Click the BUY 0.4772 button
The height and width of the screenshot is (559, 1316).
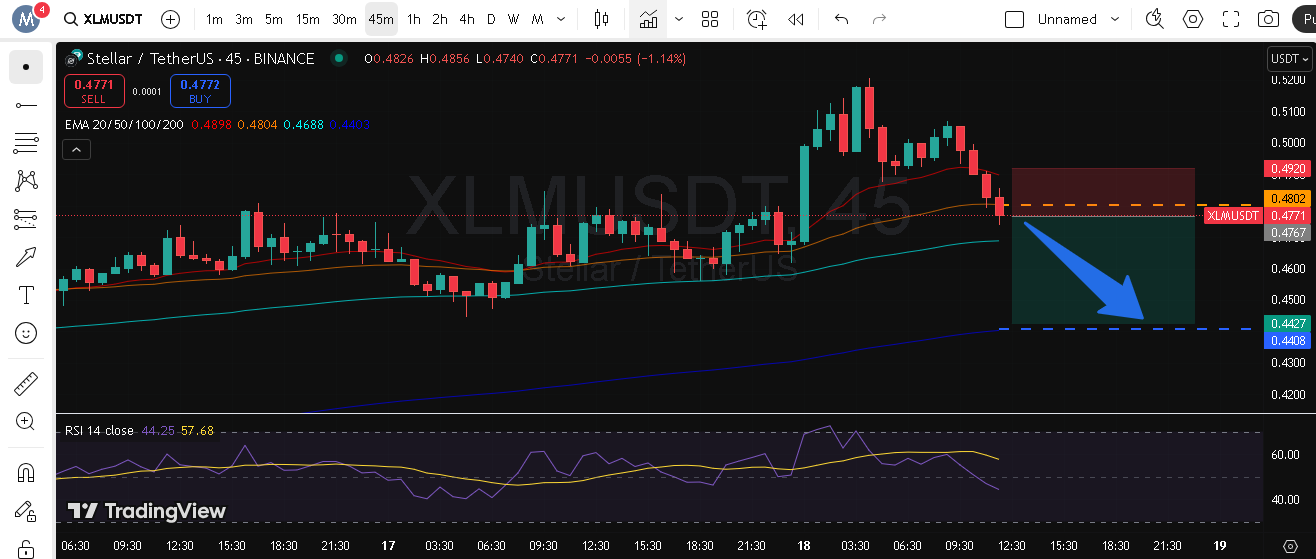pyautogui.click(x=200, y=91)
